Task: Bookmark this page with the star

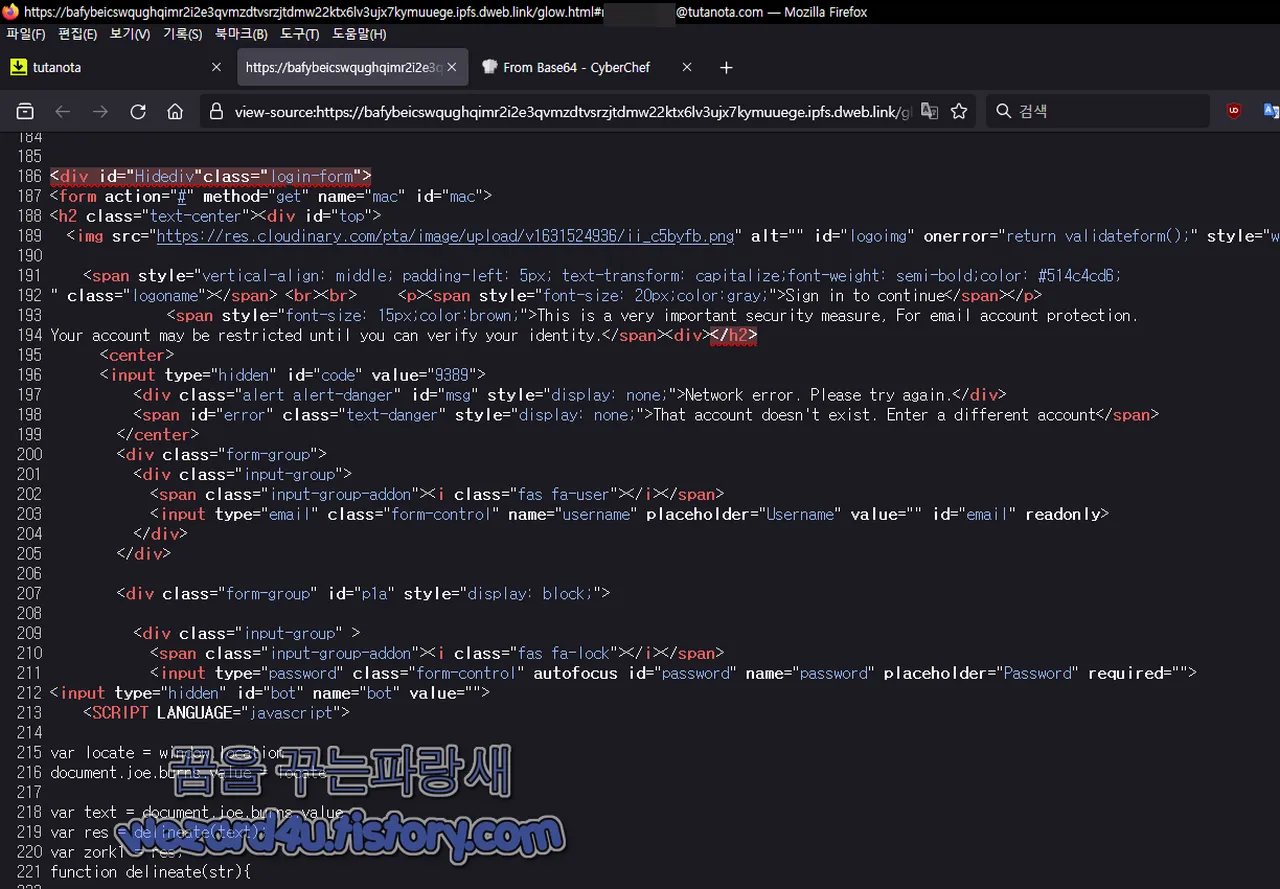Action: (x=959, y=111)
